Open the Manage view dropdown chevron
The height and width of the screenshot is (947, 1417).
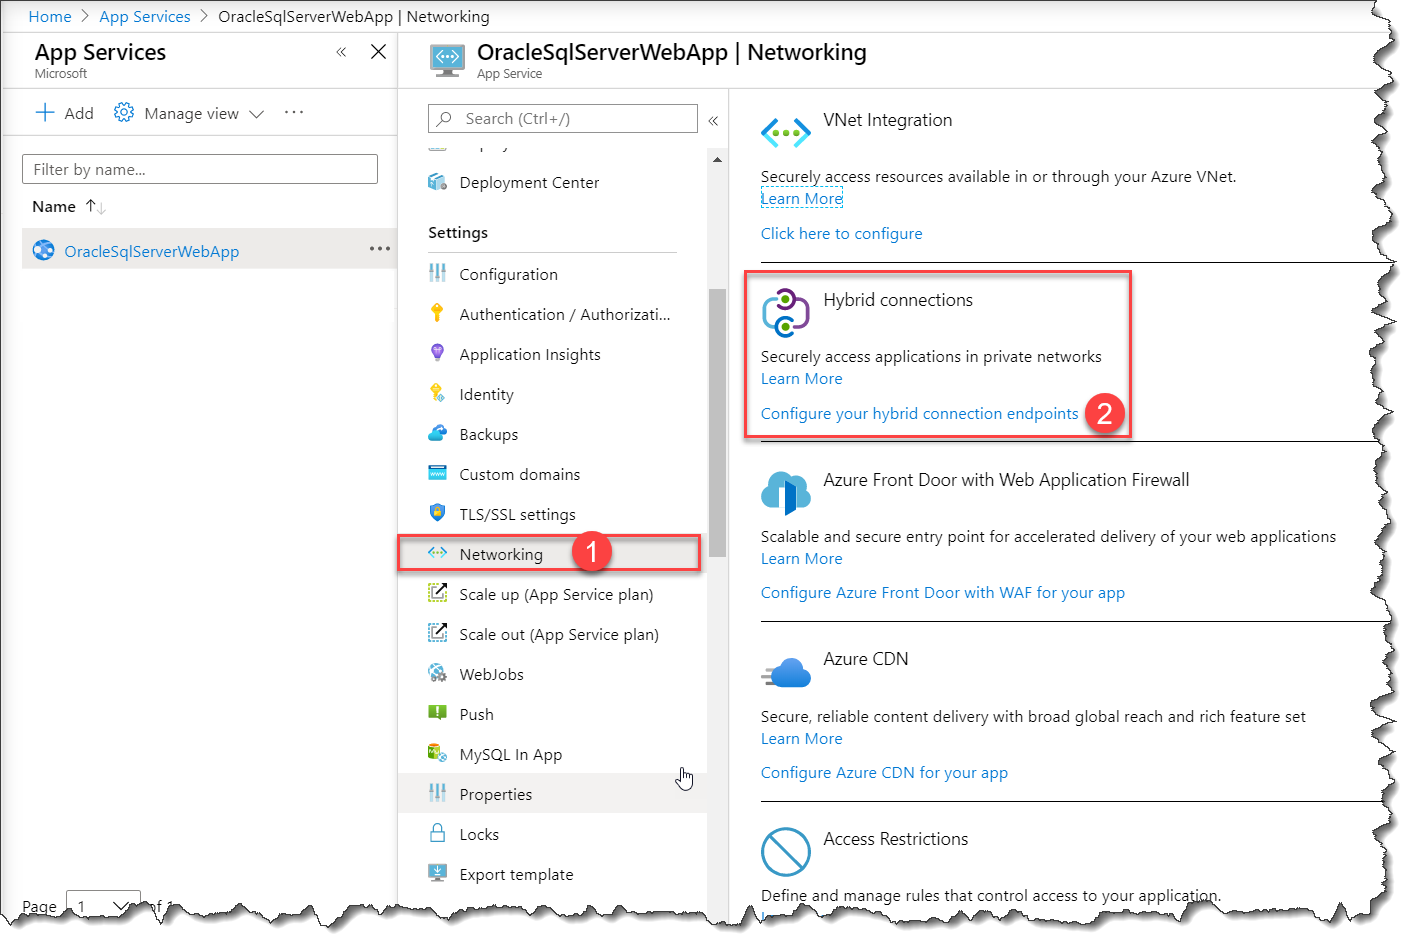[256, 114]
